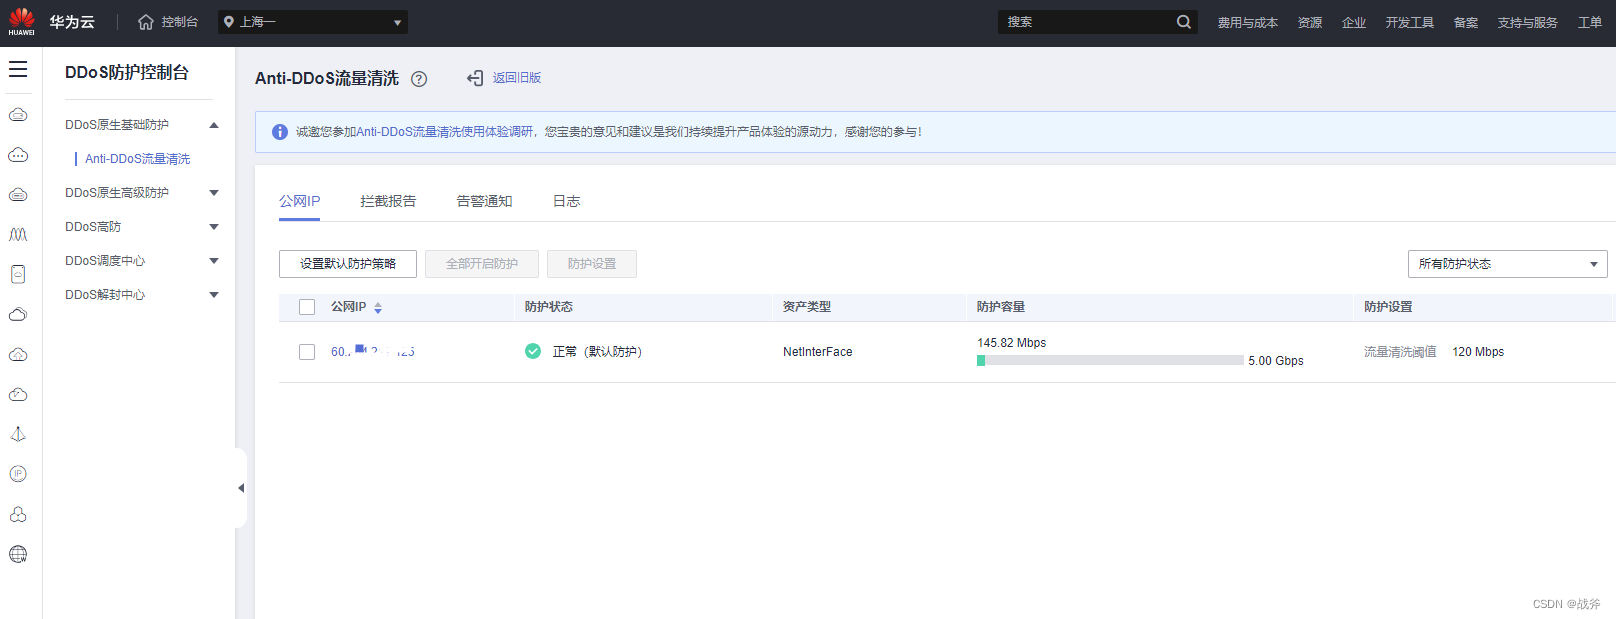Click the wave-shaped icon in the sidebar
This screenshot has height=619, width=1616.
(x=18, y=234)
